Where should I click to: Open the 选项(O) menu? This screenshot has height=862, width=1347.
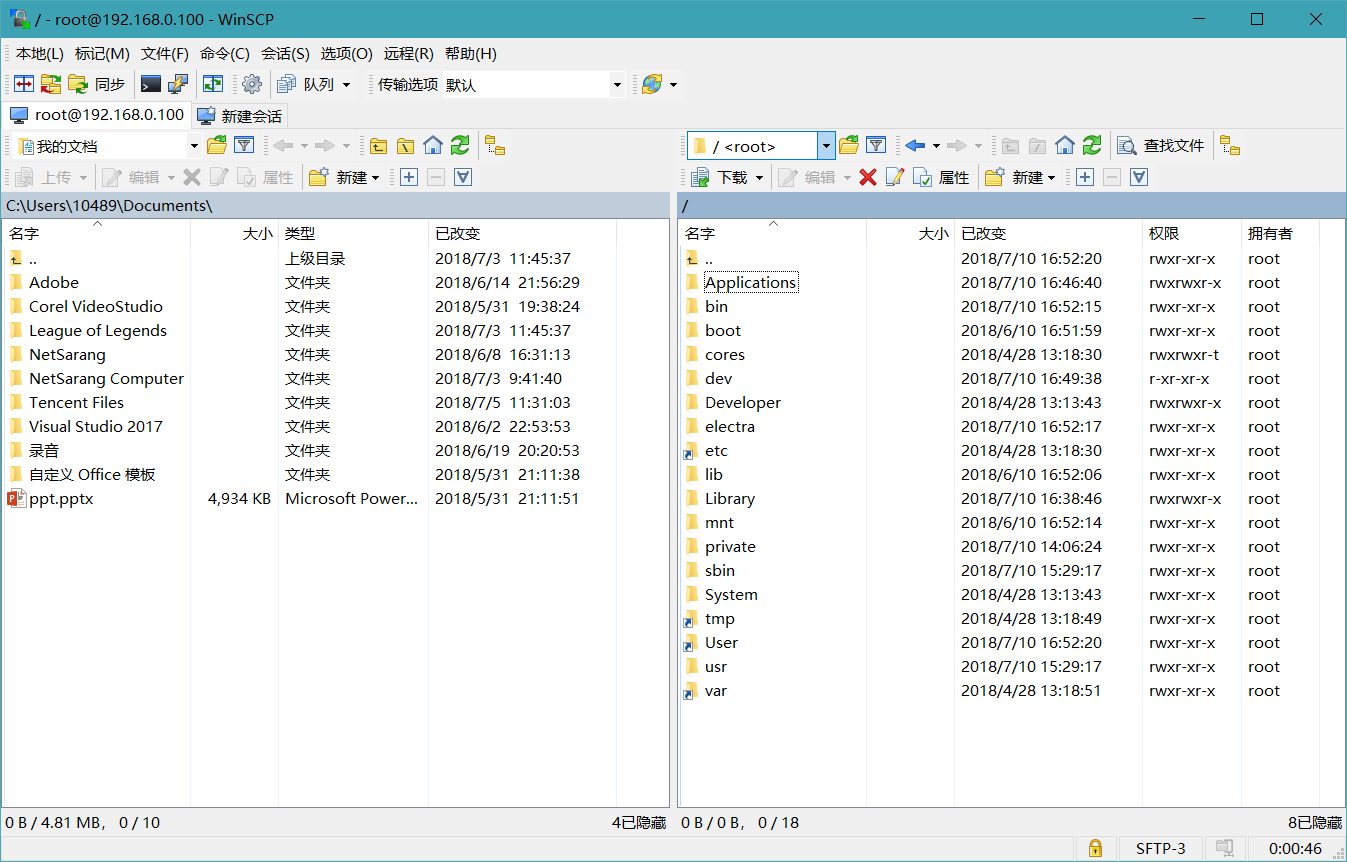tap(346, 54)
